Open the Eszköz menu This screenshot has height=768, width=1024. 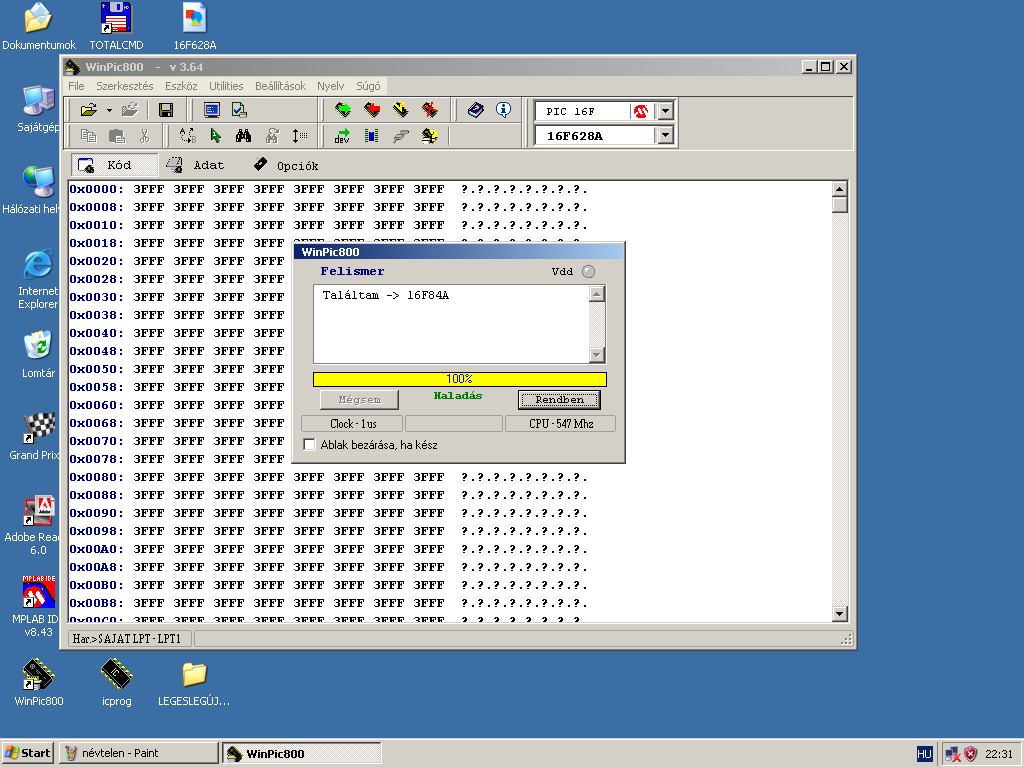[x=181, y=86]
